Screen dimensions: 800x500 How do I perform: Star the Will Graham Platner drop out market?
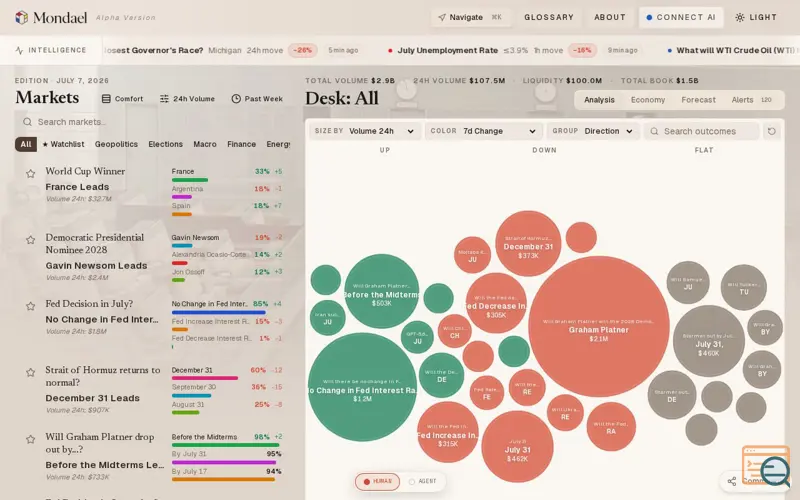point(31,439)
